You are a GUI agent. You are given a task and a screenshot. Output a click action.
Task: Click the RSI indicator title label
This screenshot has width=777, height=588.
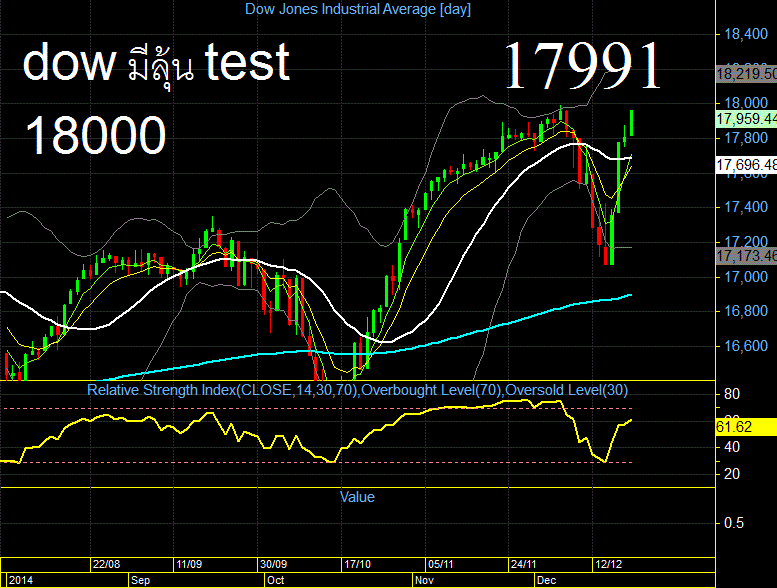357,390
